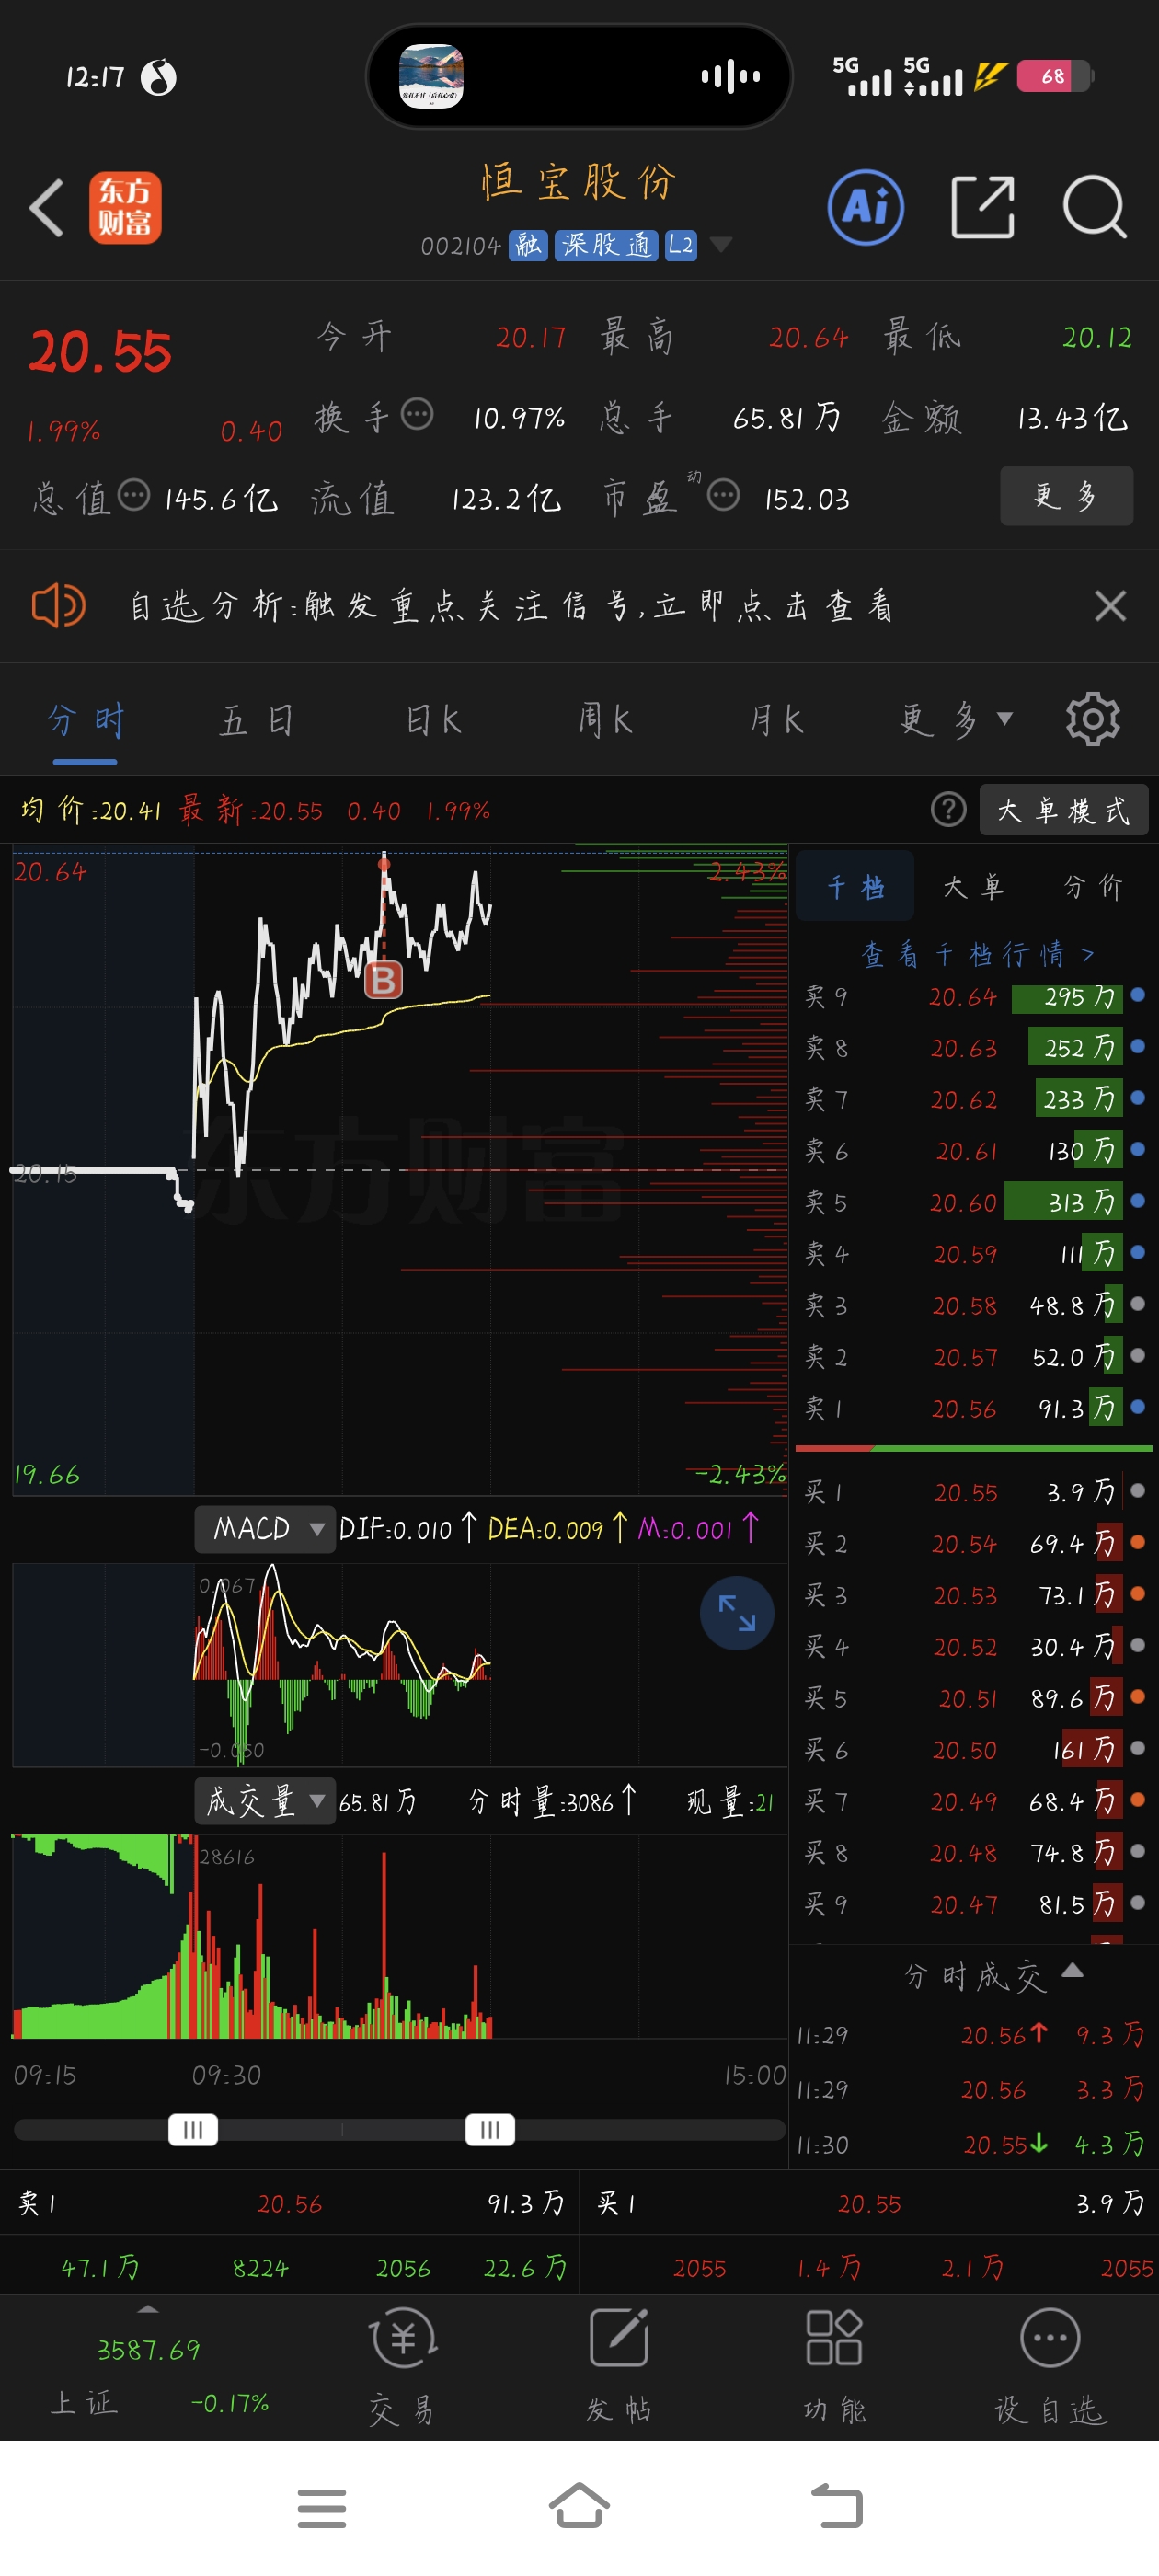Collapse 分时成交 section arrow
The width and height of the screenshot is (1159, 2576).
[x=1072, y=1970]
